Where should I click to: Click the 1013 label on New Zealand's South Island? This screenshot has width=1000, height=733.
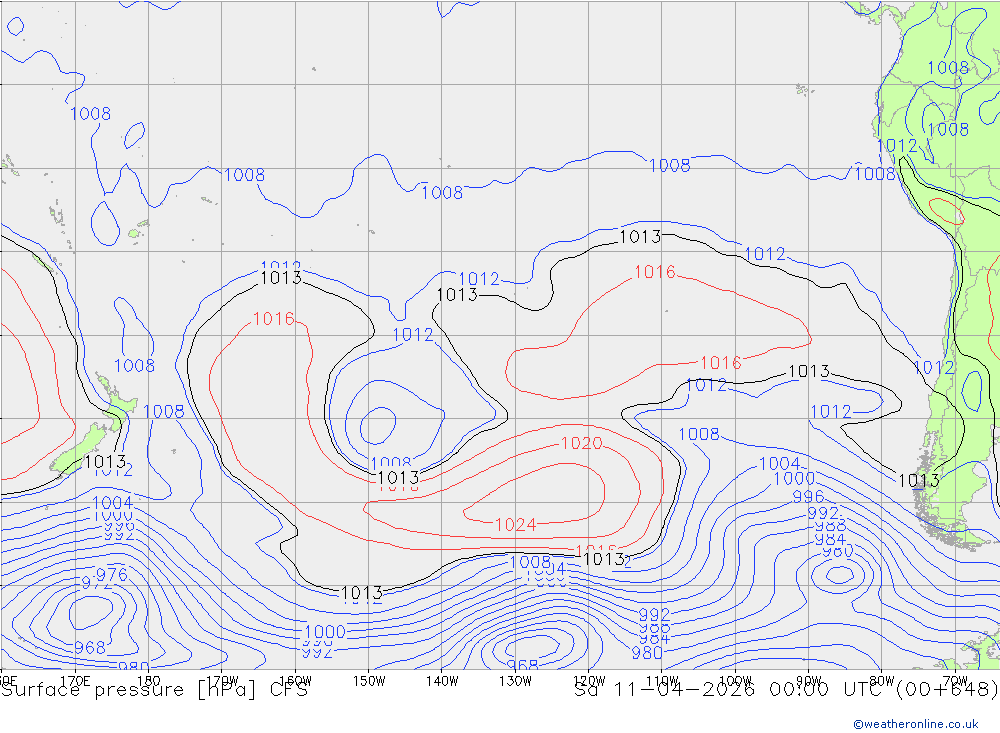click(x=105, y=461)
